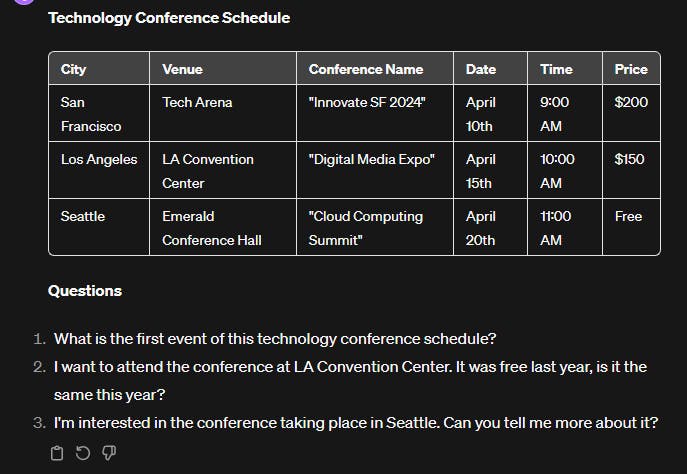Click the "Innovate SF 2024" cell
Screen dimensions: 687x474
coord(375,113)
